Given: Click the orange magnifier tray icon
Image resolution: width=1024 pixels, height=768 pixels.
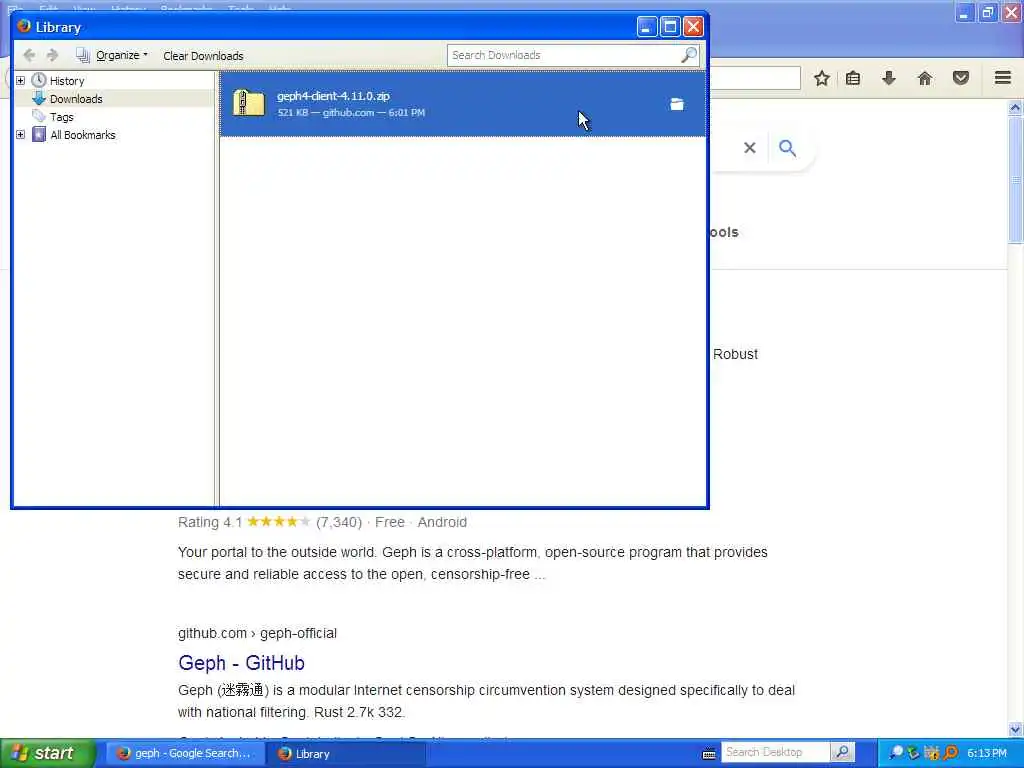Looking at the screenshot, I should click(950, 753).
